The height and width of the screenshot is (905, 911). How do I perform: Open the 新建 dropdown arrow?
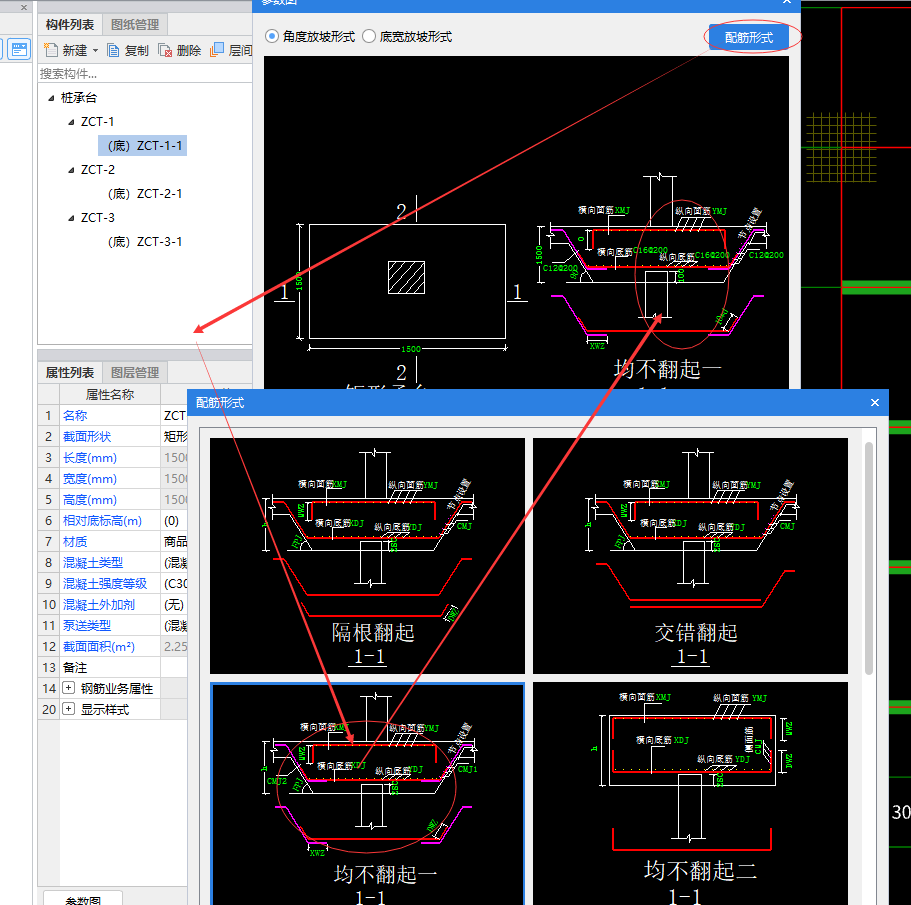coord(95,51)
